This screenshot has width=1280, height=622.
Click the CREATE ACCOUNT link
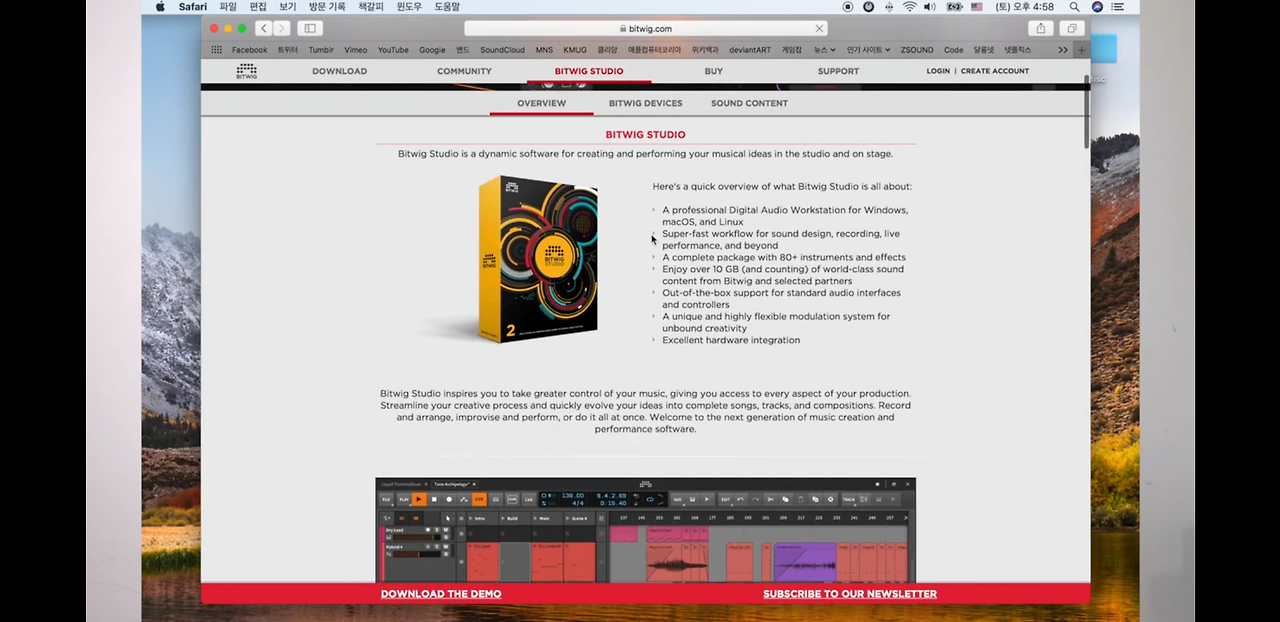tap(995, 71)
